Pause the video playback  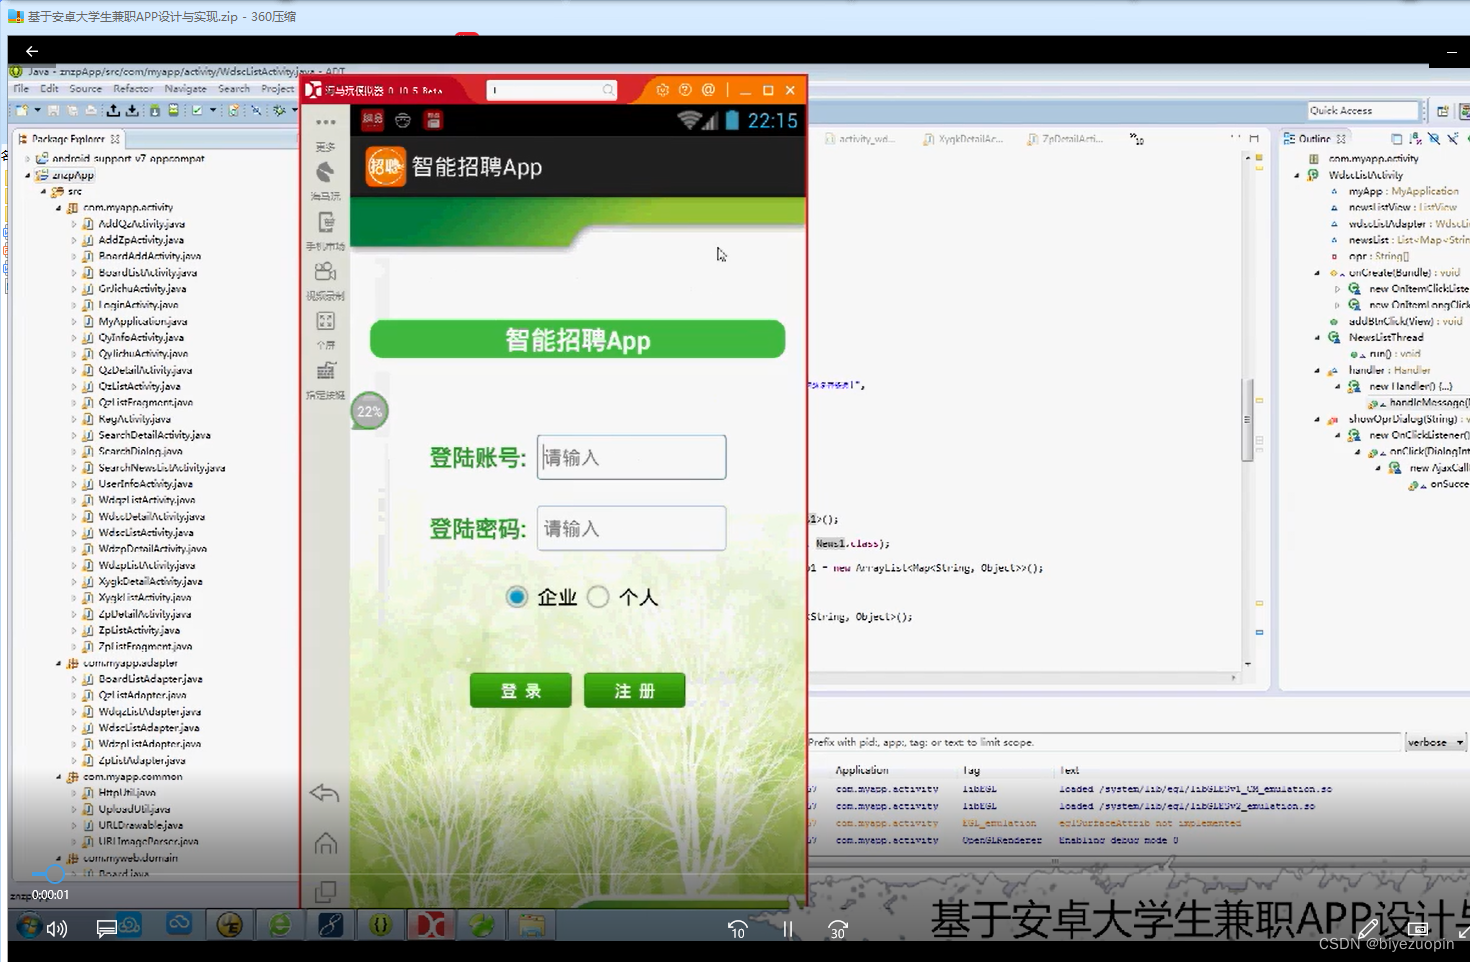pos(787,929)
